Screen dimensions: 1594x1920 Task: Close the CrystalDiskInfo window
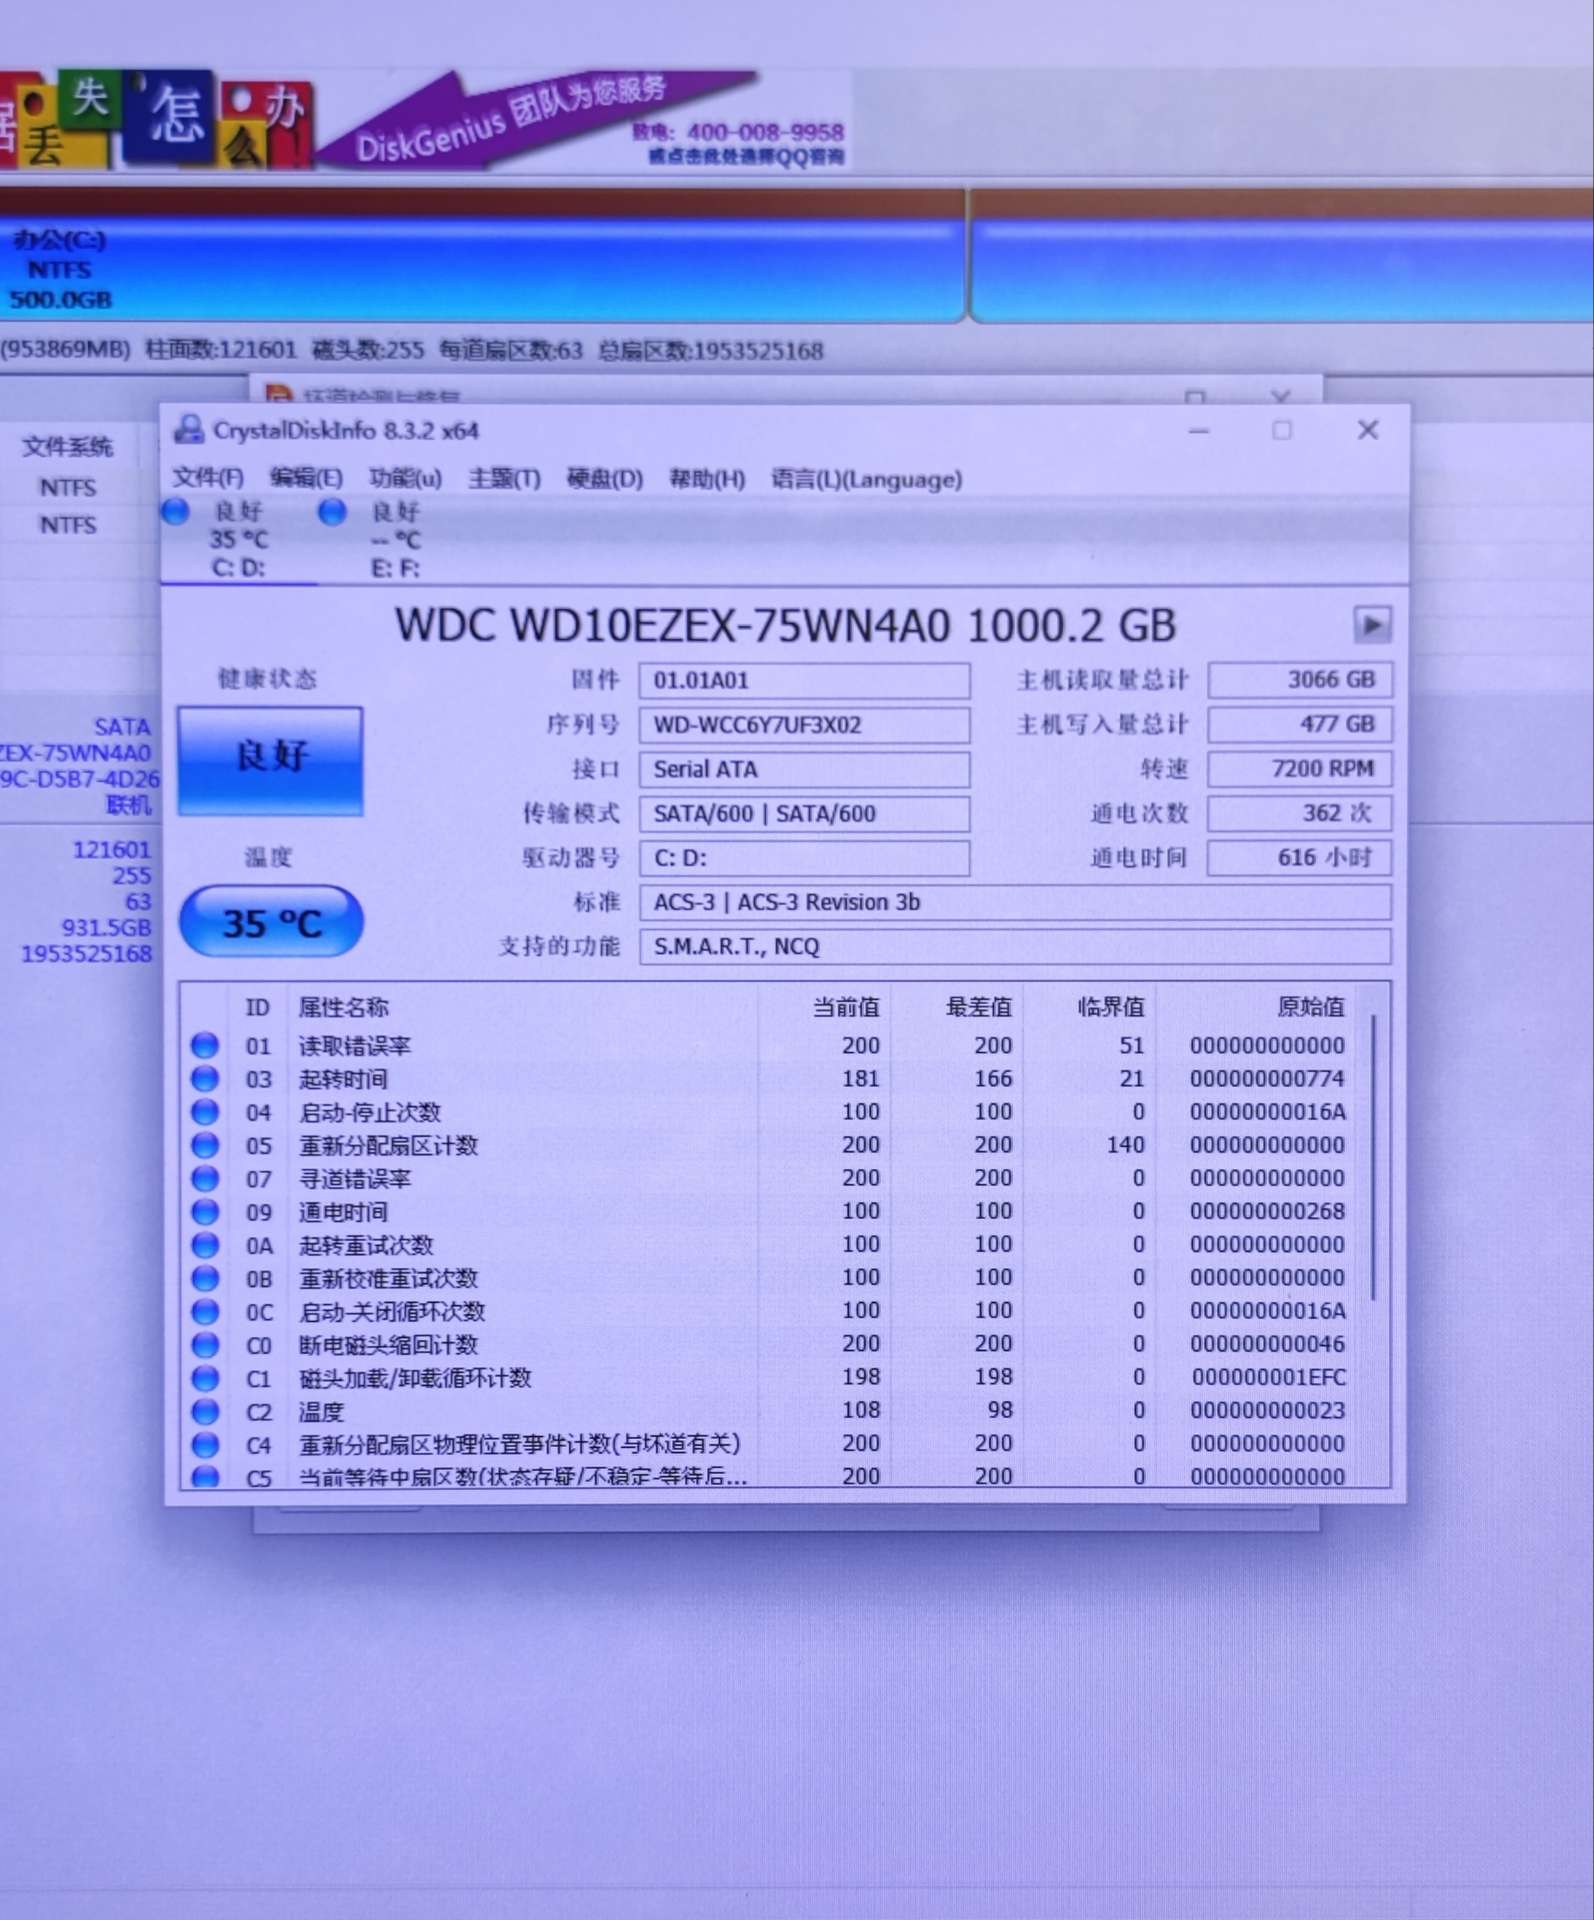pyautogui.click(x=1368, y=429)
